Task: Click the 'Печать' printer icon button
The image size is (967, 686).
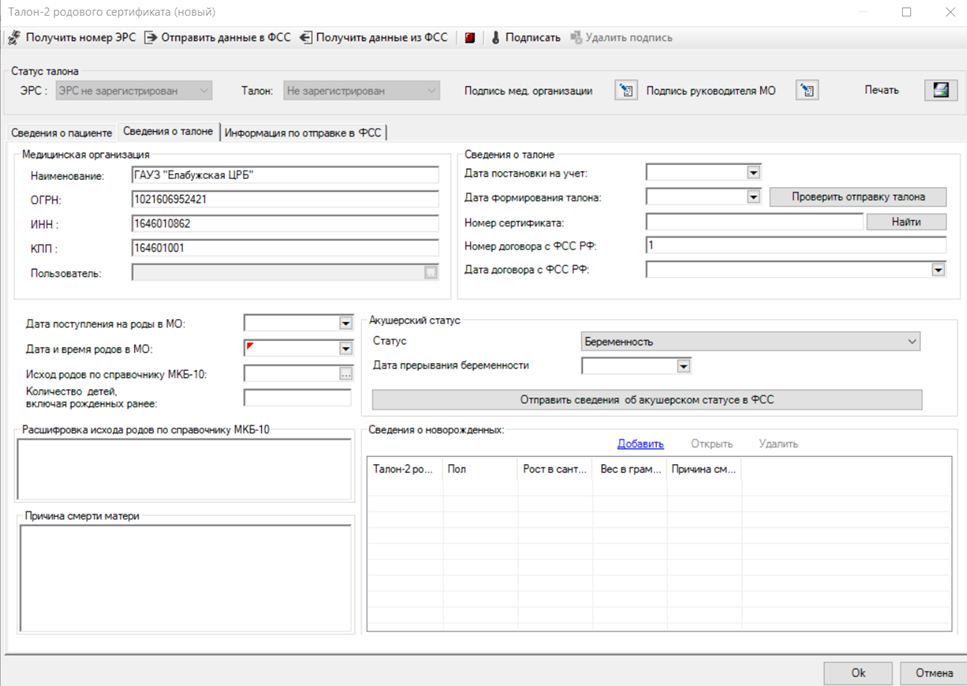Action: tap(940, 90)
